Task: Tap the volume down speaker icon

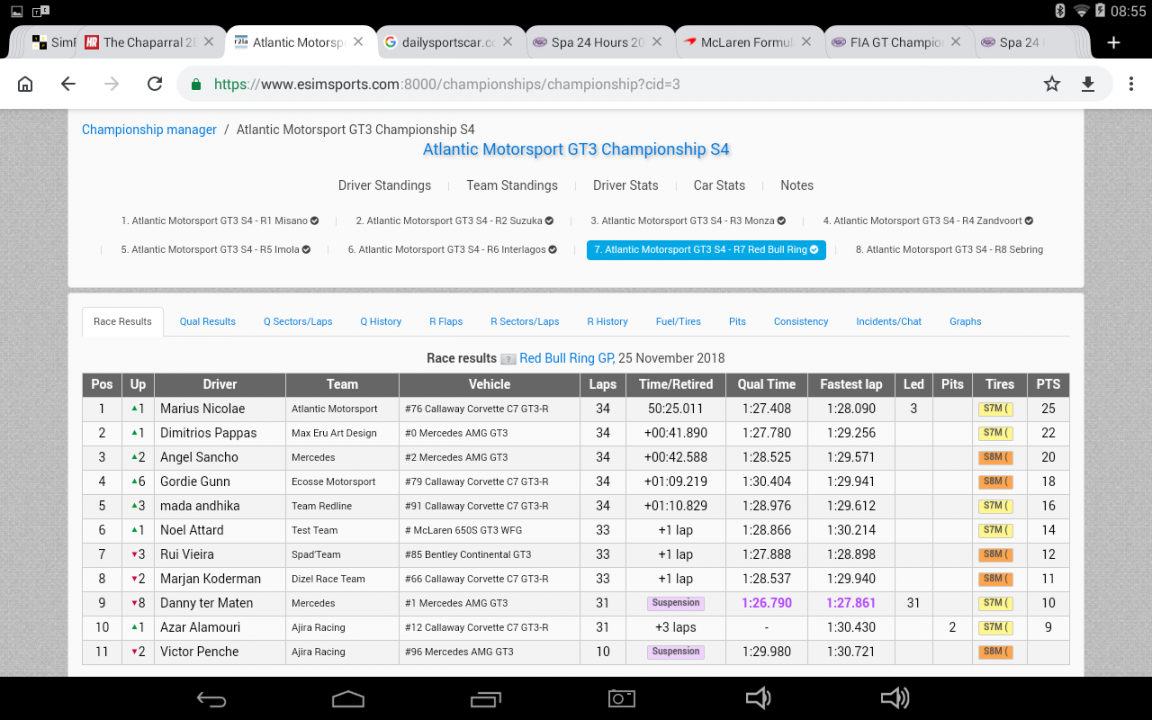Action: click(758, 698)
